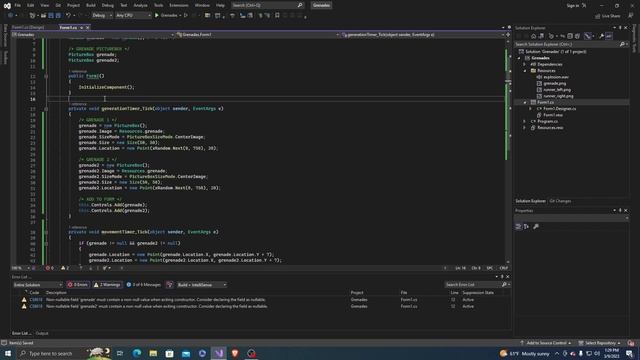Select grenade.png in Solution Explorer
Screen dimensions: 640x360
tap(555, 83)
